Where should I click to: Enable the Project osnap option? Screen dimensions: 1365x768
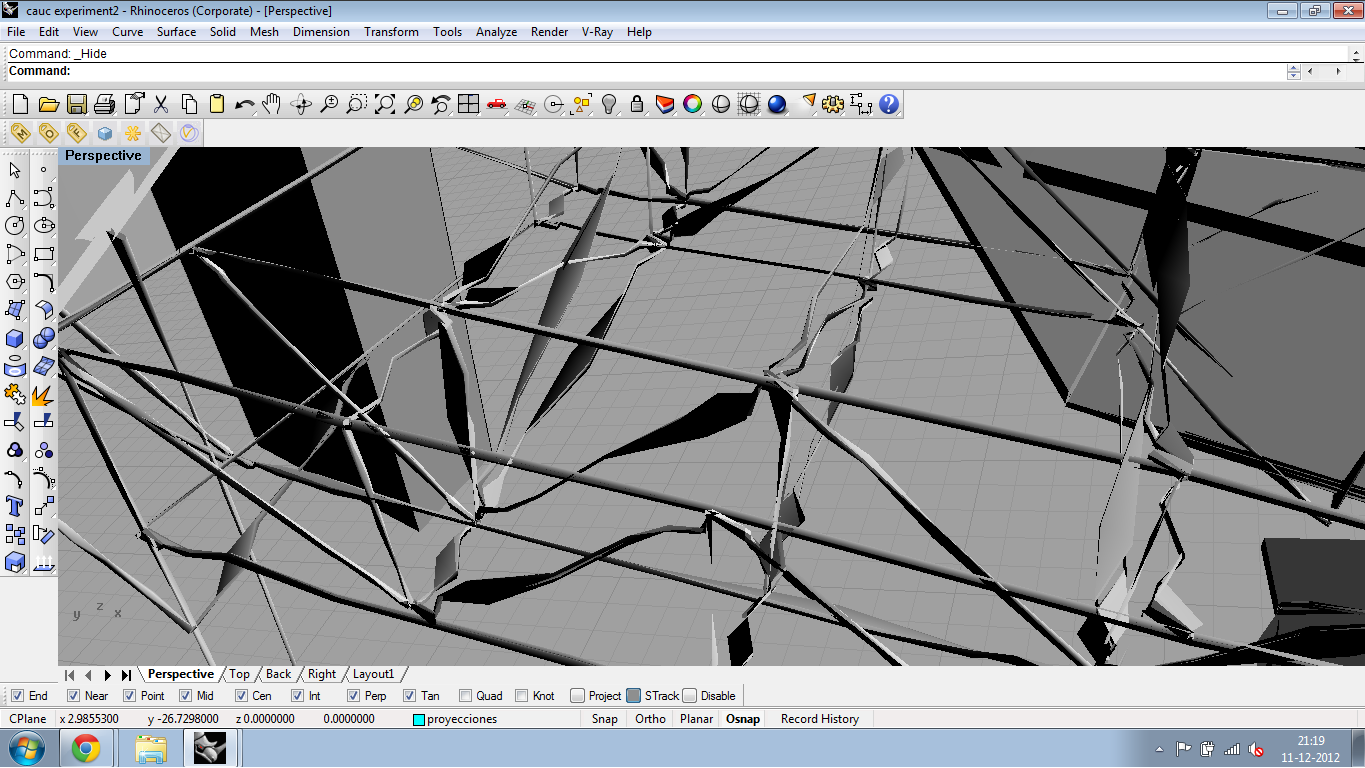(x=577, y=696)
